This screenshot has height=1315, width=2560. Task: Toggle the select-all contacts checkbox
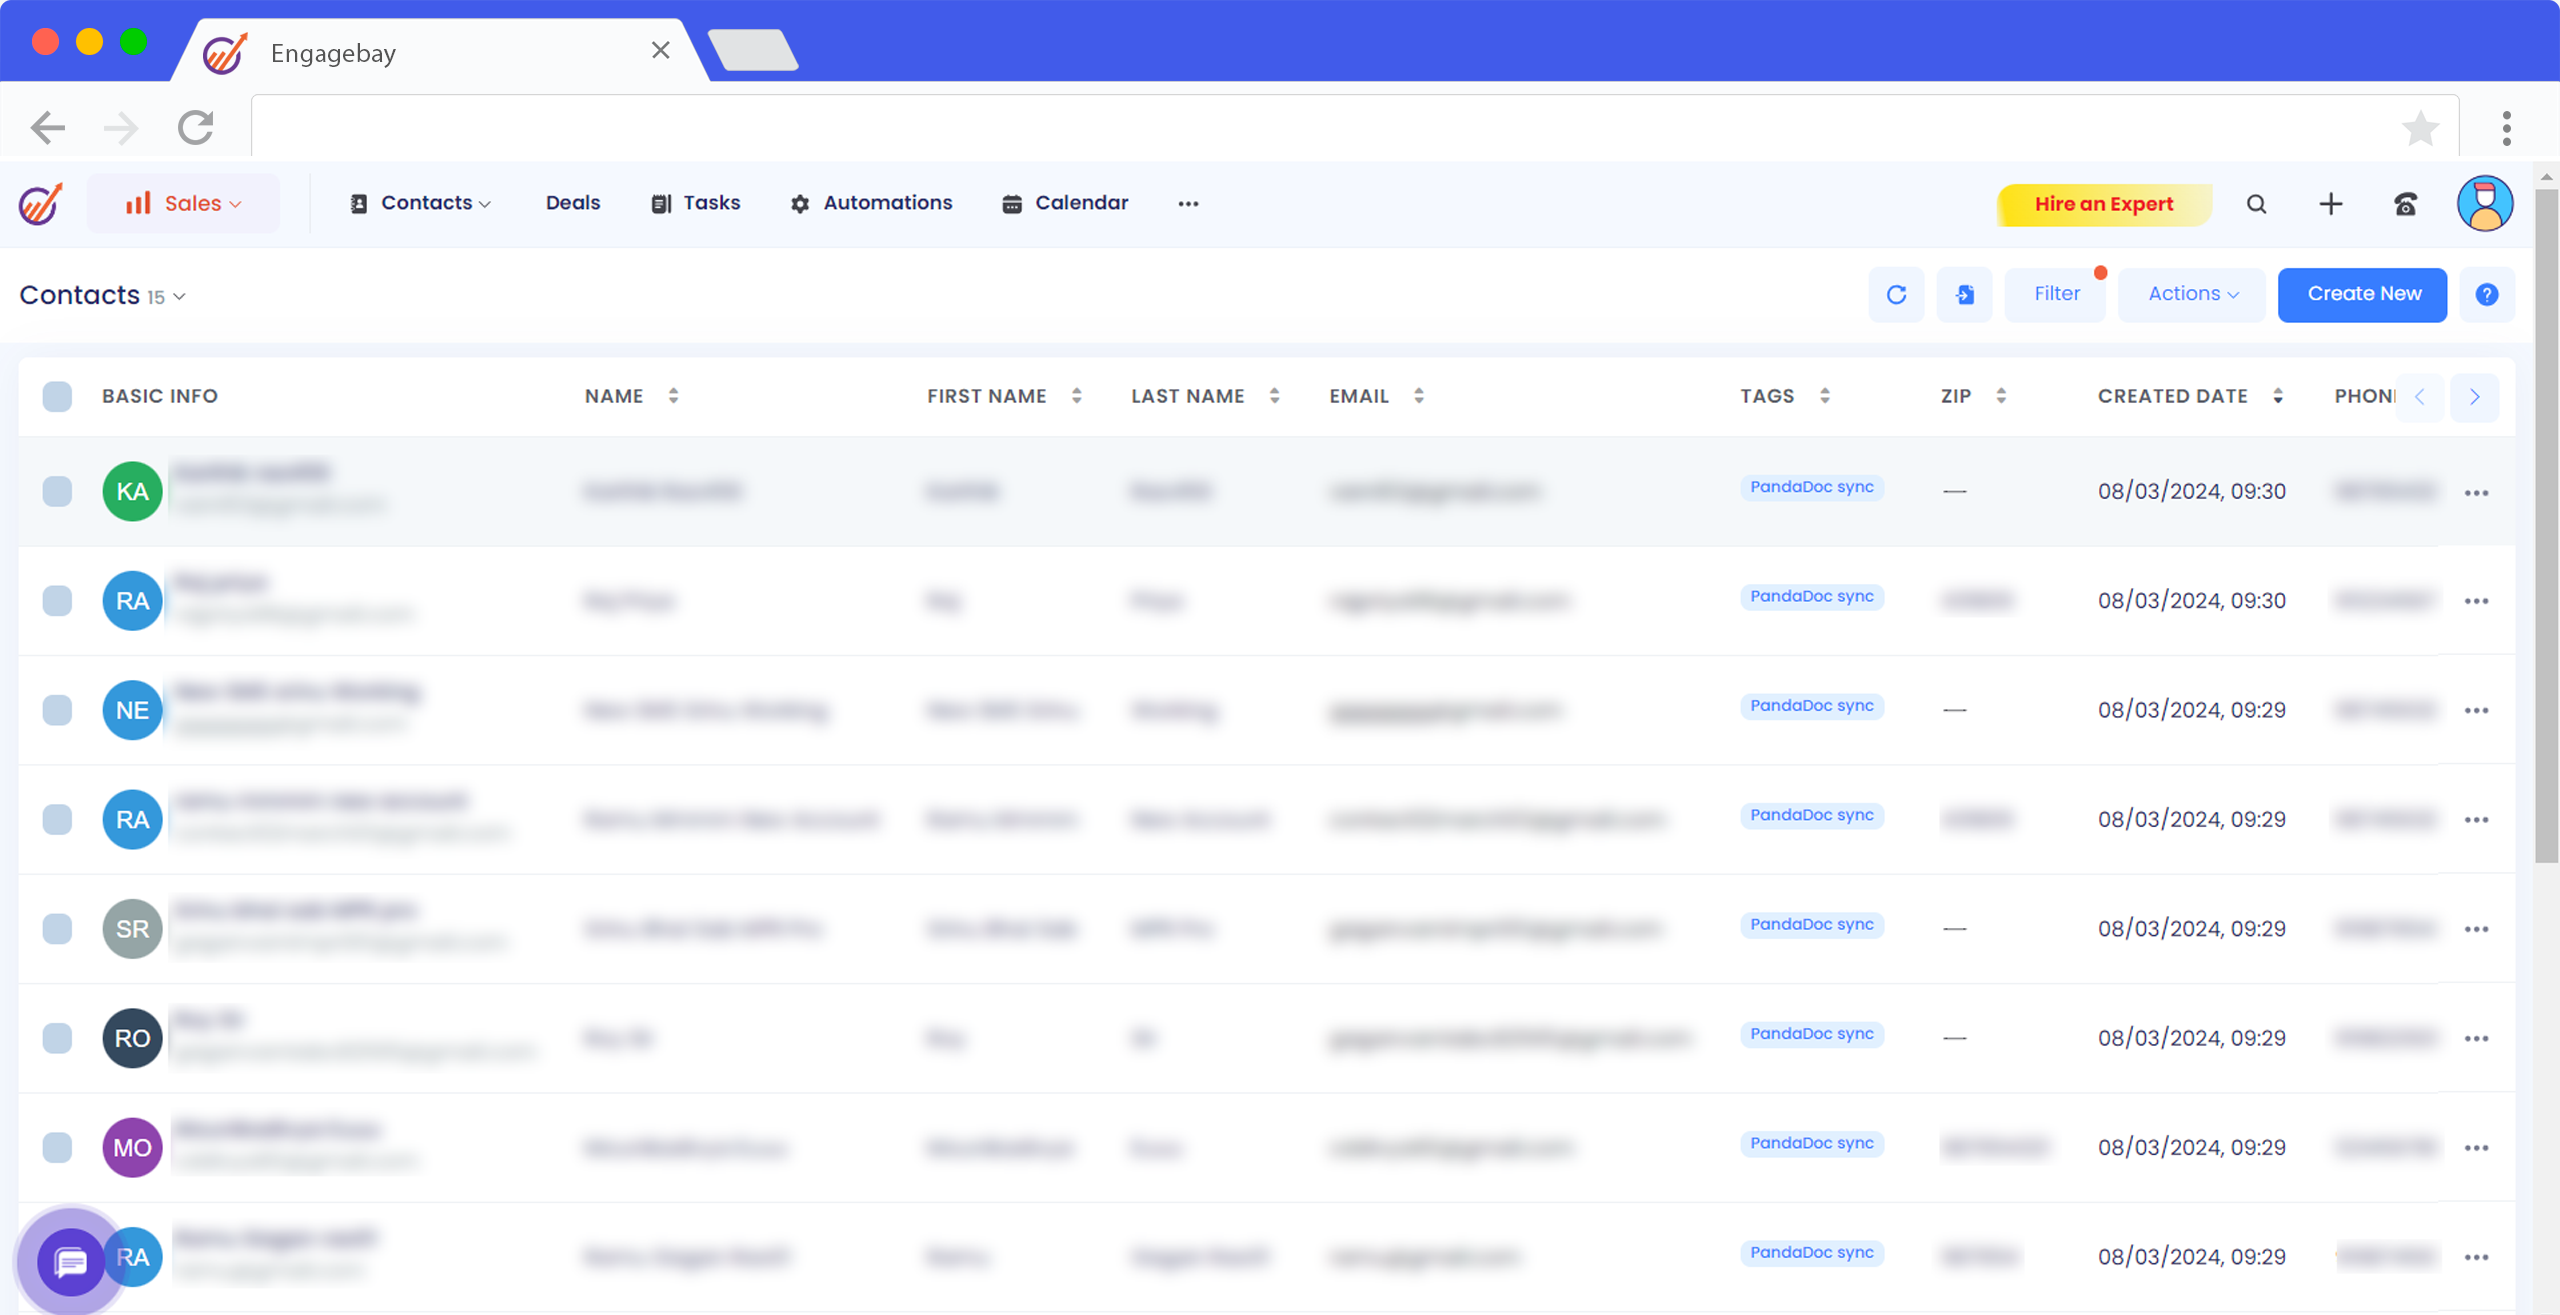click(x=57, y=396)
